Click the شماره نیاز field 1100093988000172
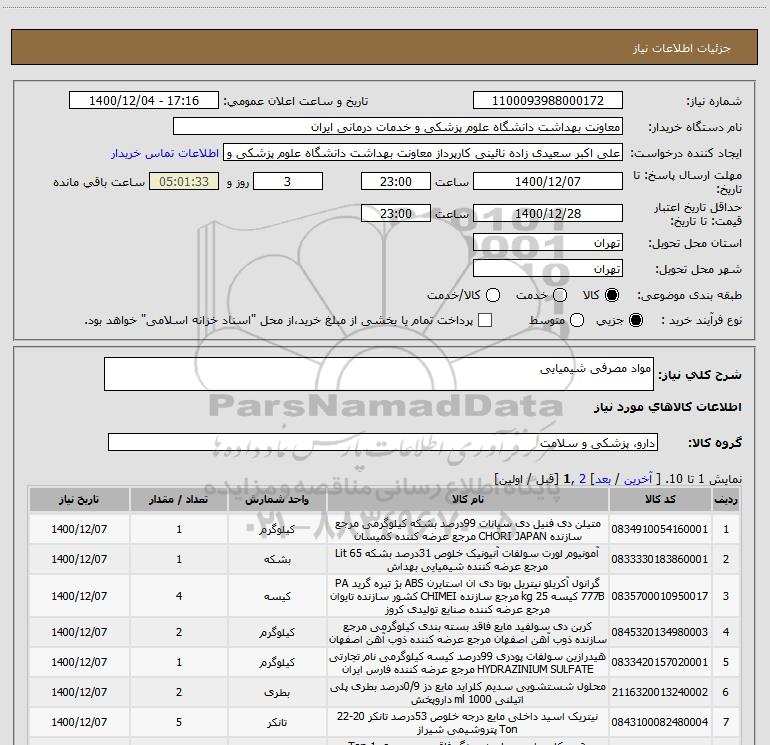 click(548, 101)
